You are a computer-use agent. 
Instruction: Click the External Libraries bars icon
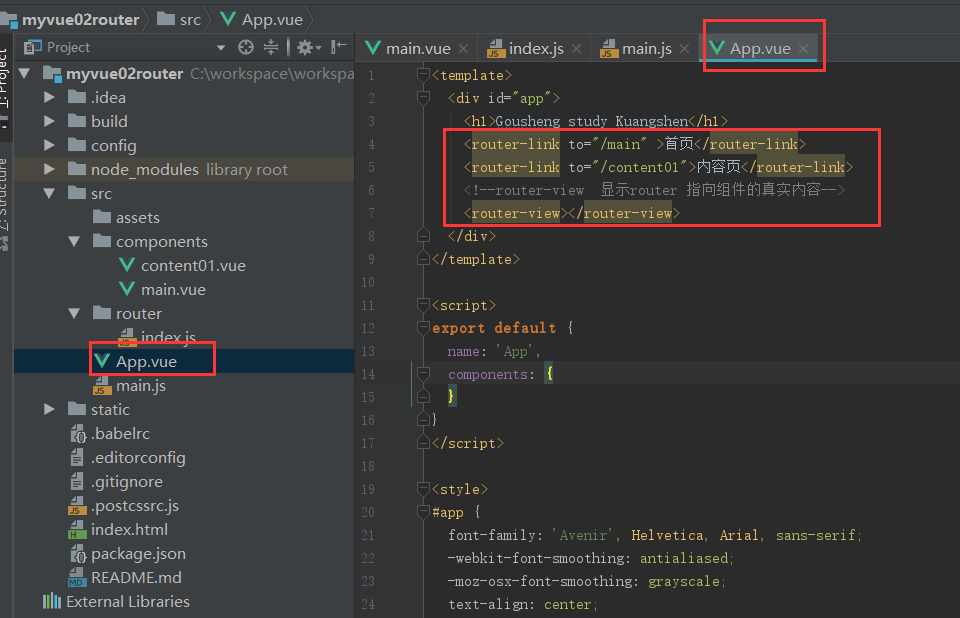click(51, 601)
